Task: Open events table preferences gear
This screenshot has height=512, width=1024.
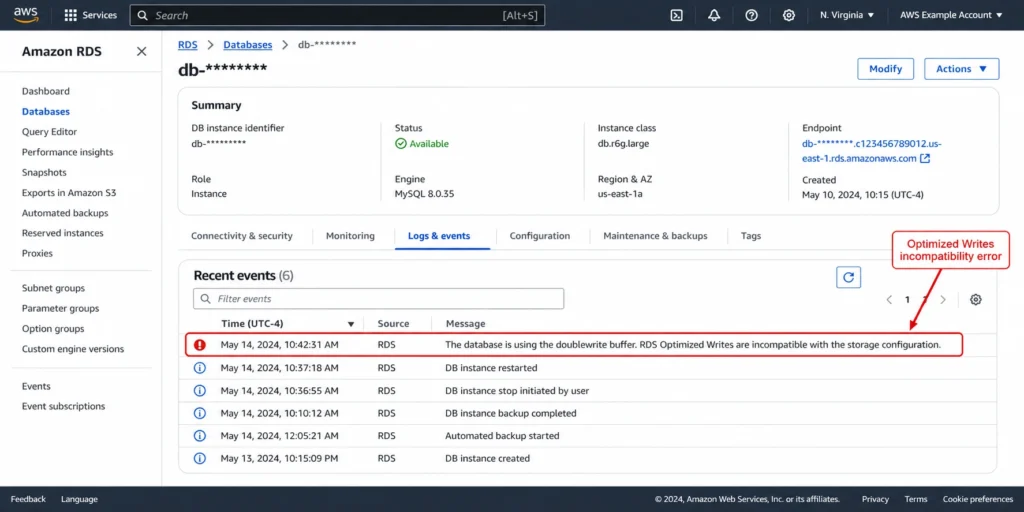Action: (x=975, y=299)
